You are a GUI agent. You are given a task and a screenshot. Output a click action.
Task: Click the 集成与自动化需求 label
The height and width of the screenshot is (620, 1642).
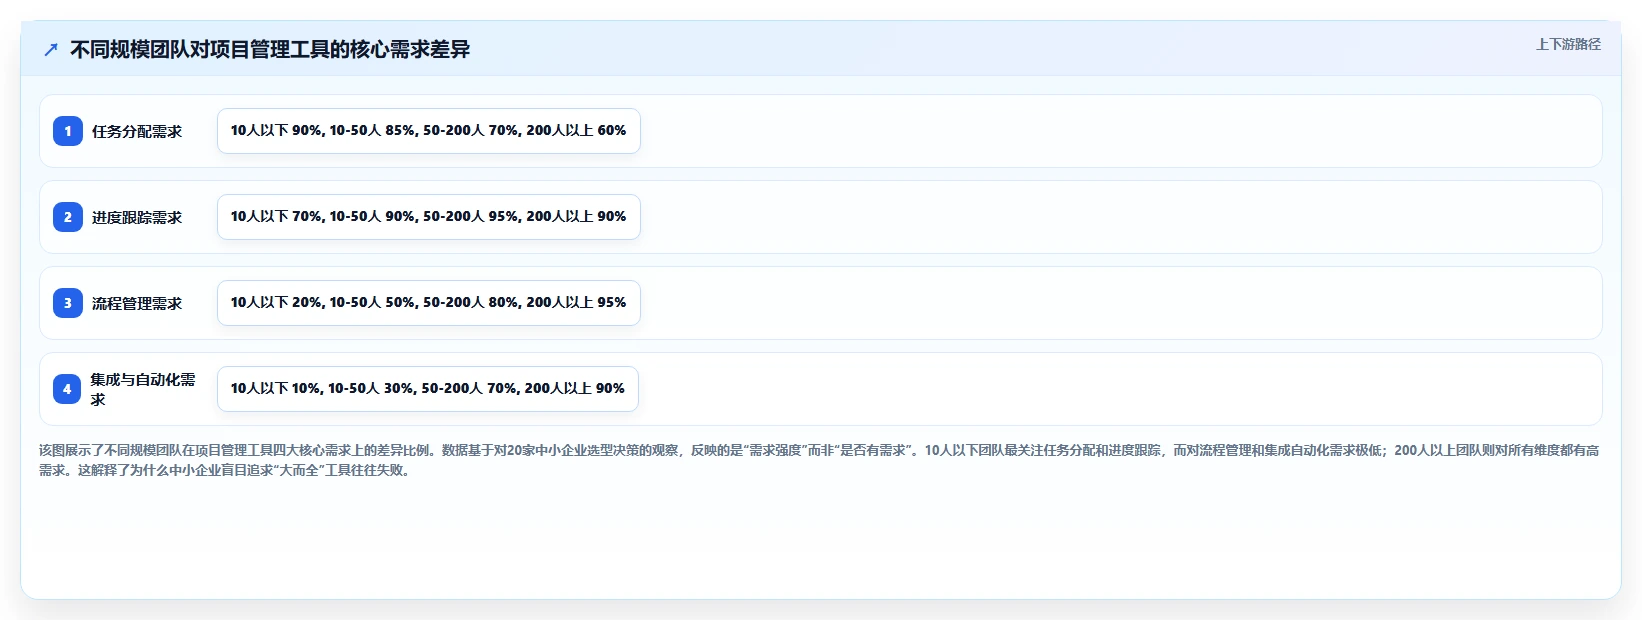point(143,389)
